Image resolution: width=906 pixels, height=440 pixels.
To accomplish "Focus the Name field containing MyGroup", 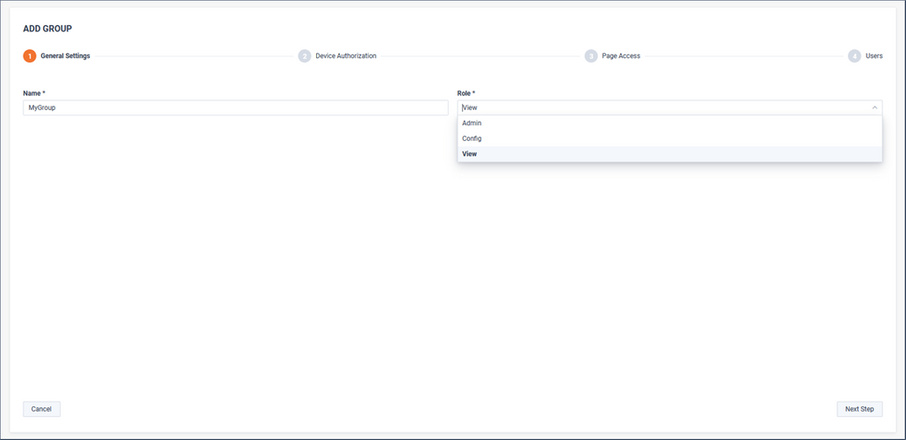I will pos(236,107).
